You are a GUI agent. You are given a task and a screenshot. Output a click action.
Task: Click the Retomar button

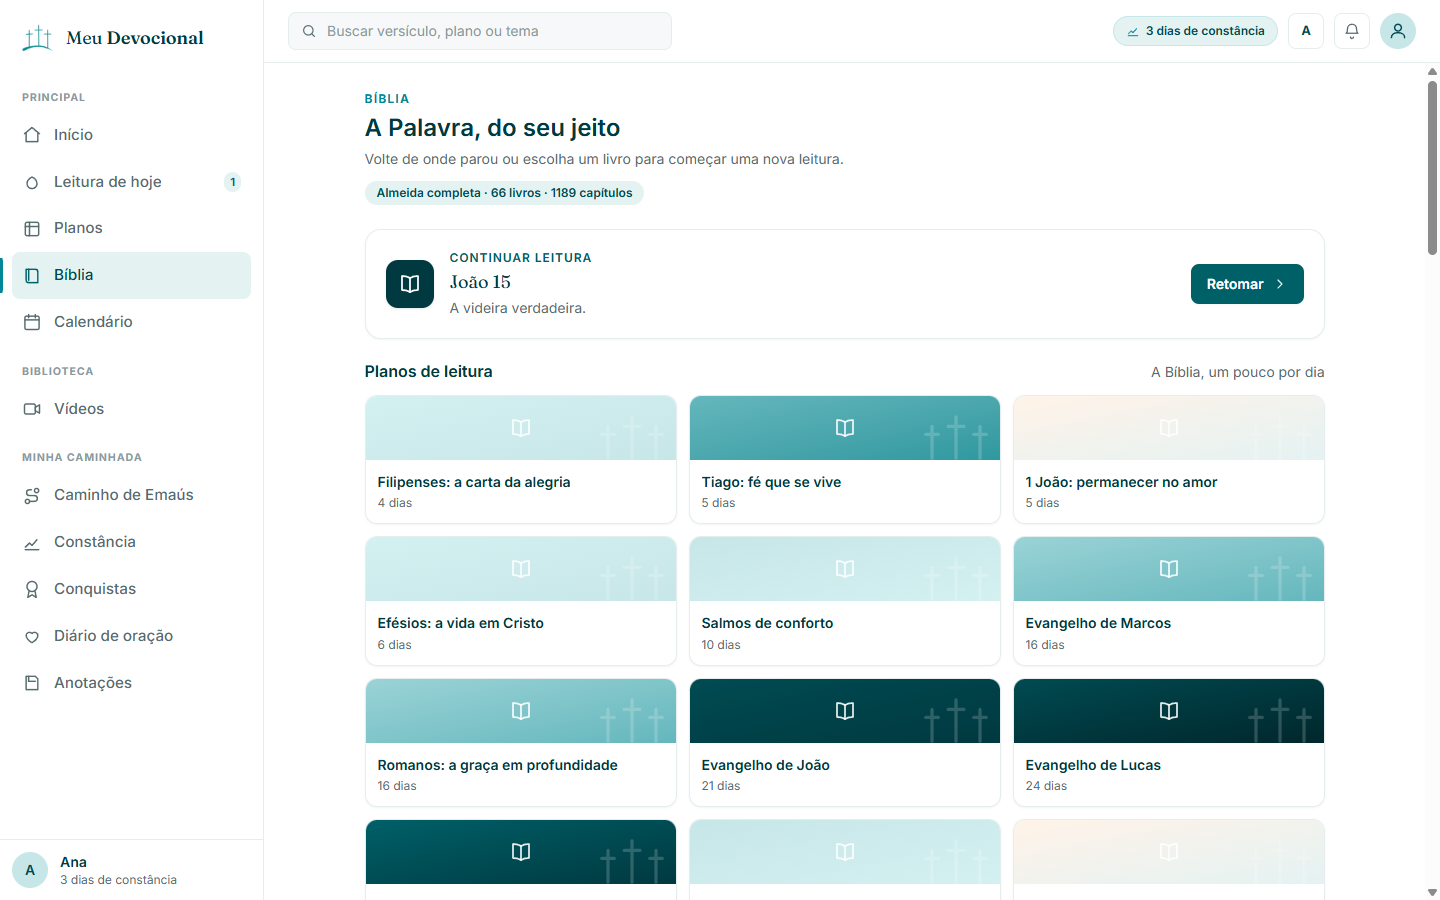pyautogui.click(x=1247, y=284)
